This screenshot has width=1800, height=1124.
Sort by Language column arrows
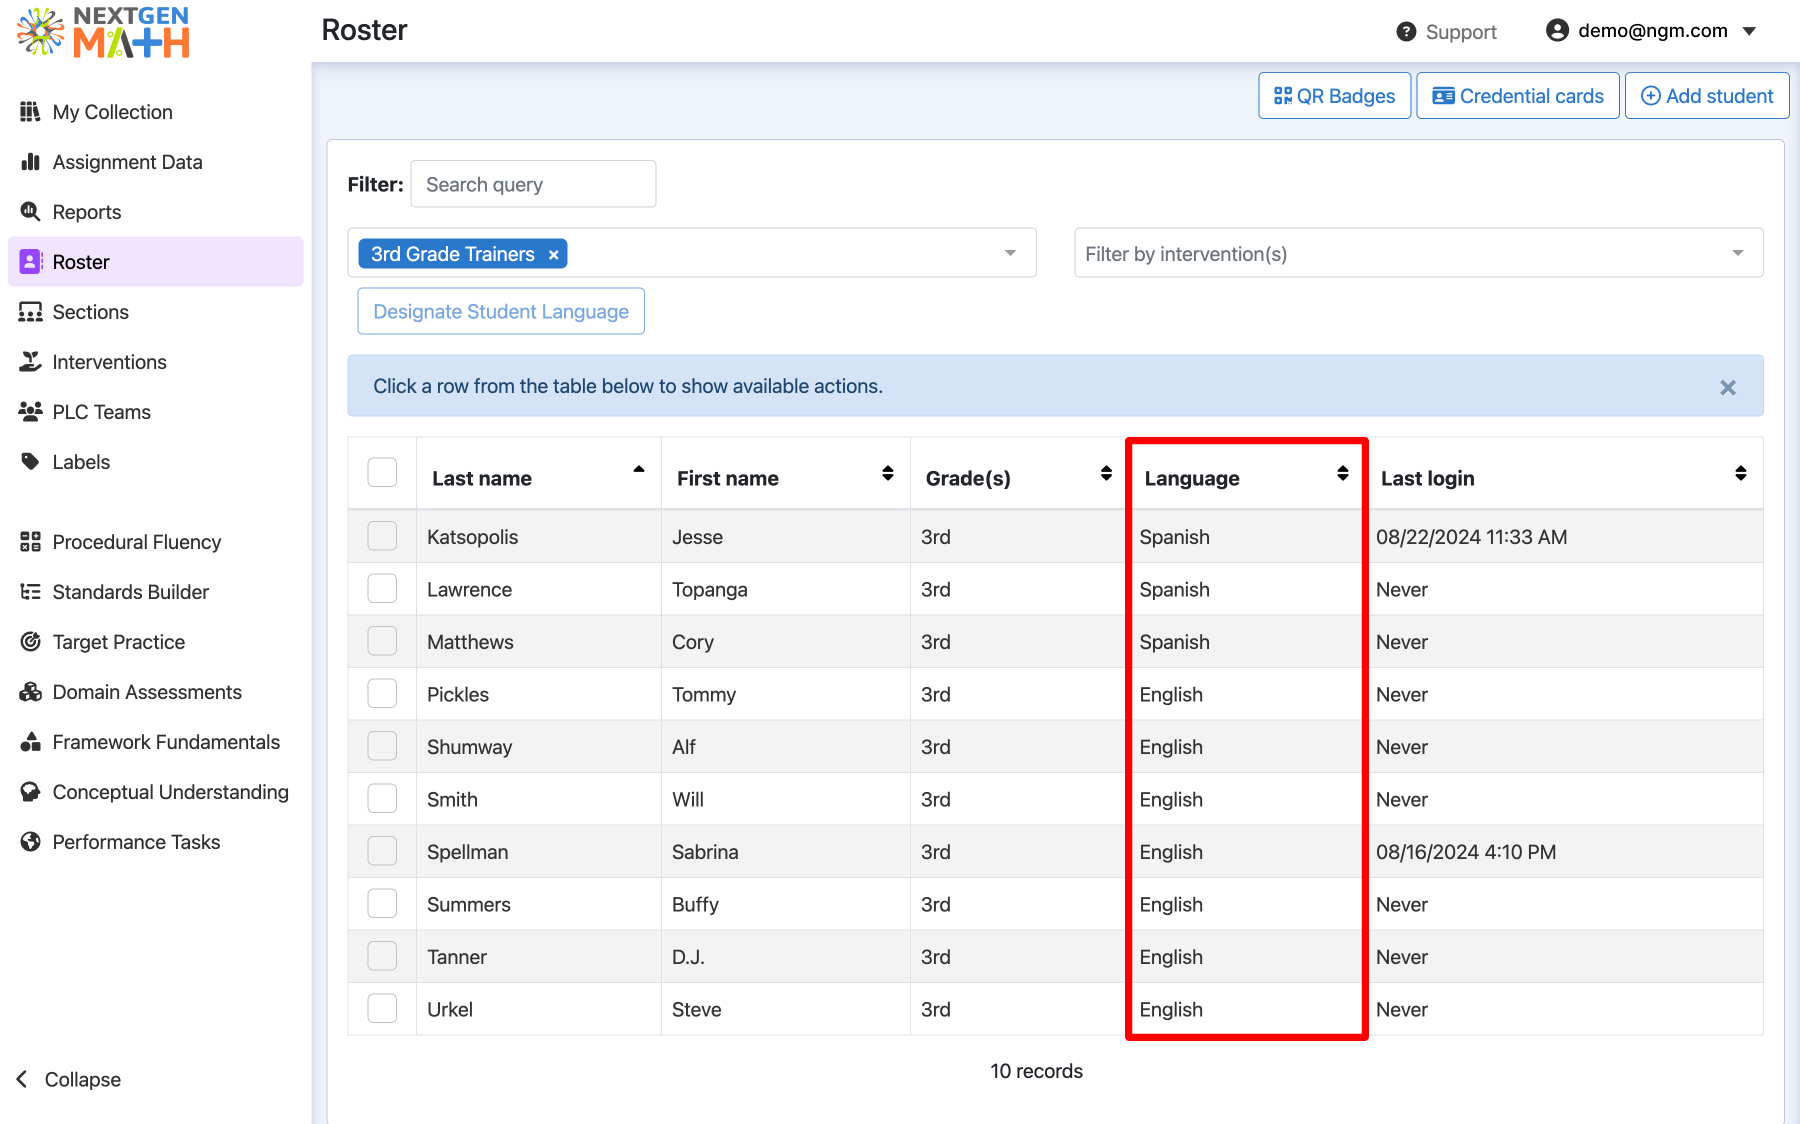point(1343,473)
